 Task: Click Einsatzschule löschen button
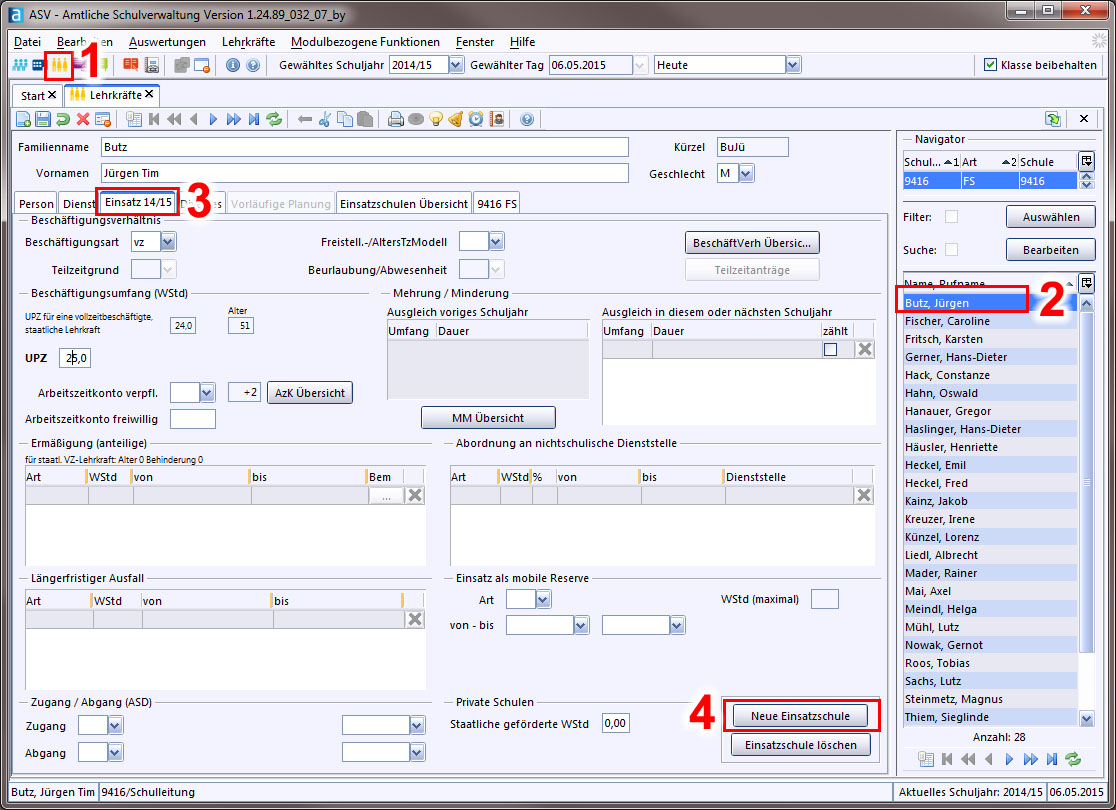tap(800, 745)
